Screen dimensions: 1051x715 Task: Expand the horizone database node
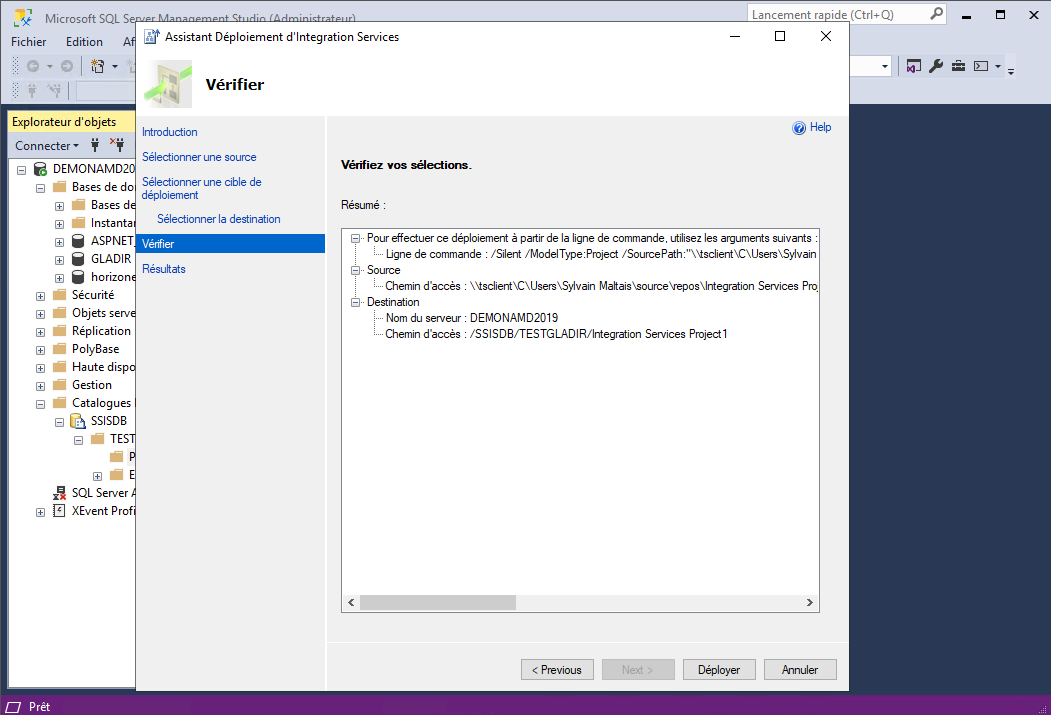pos(59,278)
